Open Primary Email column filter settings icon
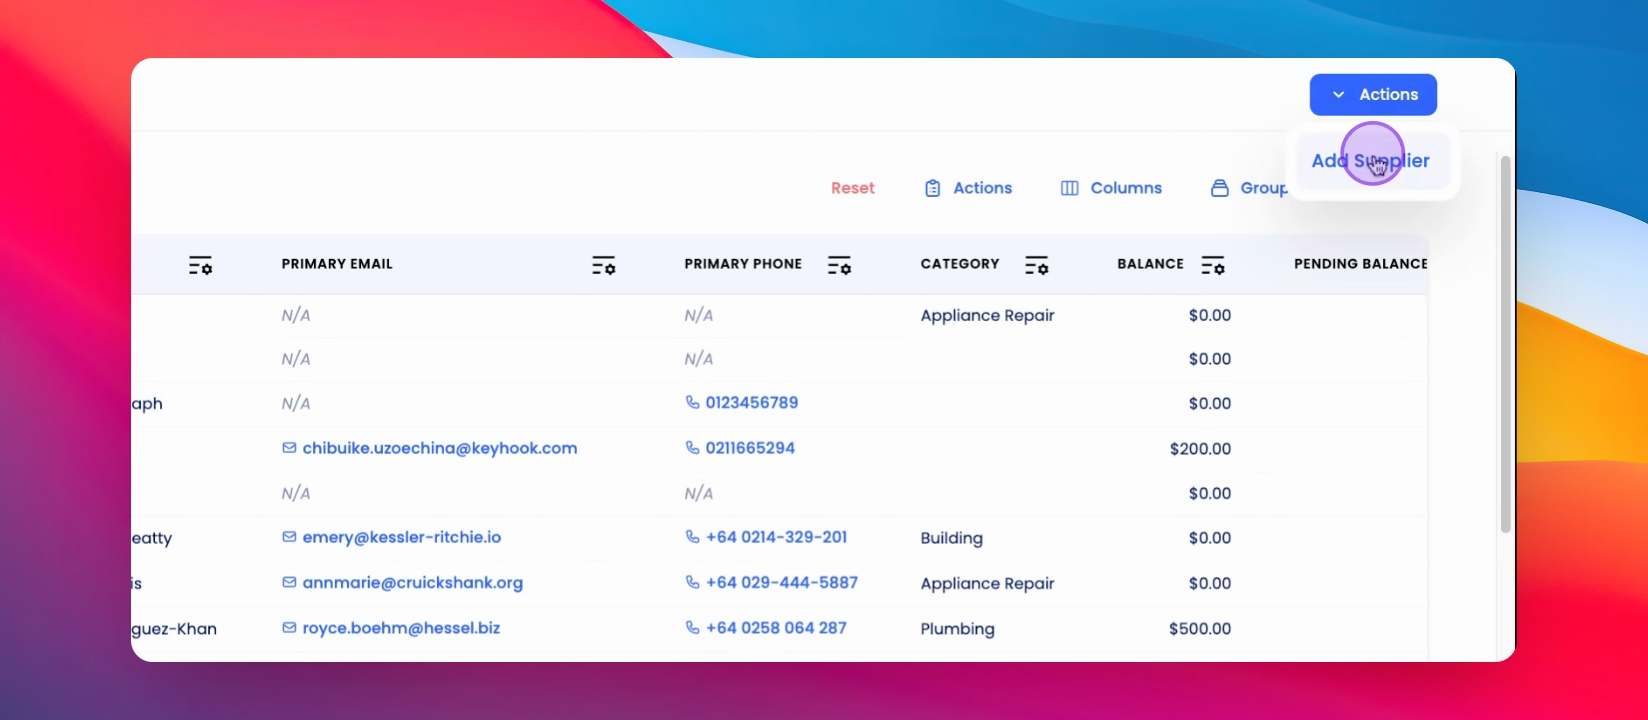 pyautogui.click(x=603, y=265)
